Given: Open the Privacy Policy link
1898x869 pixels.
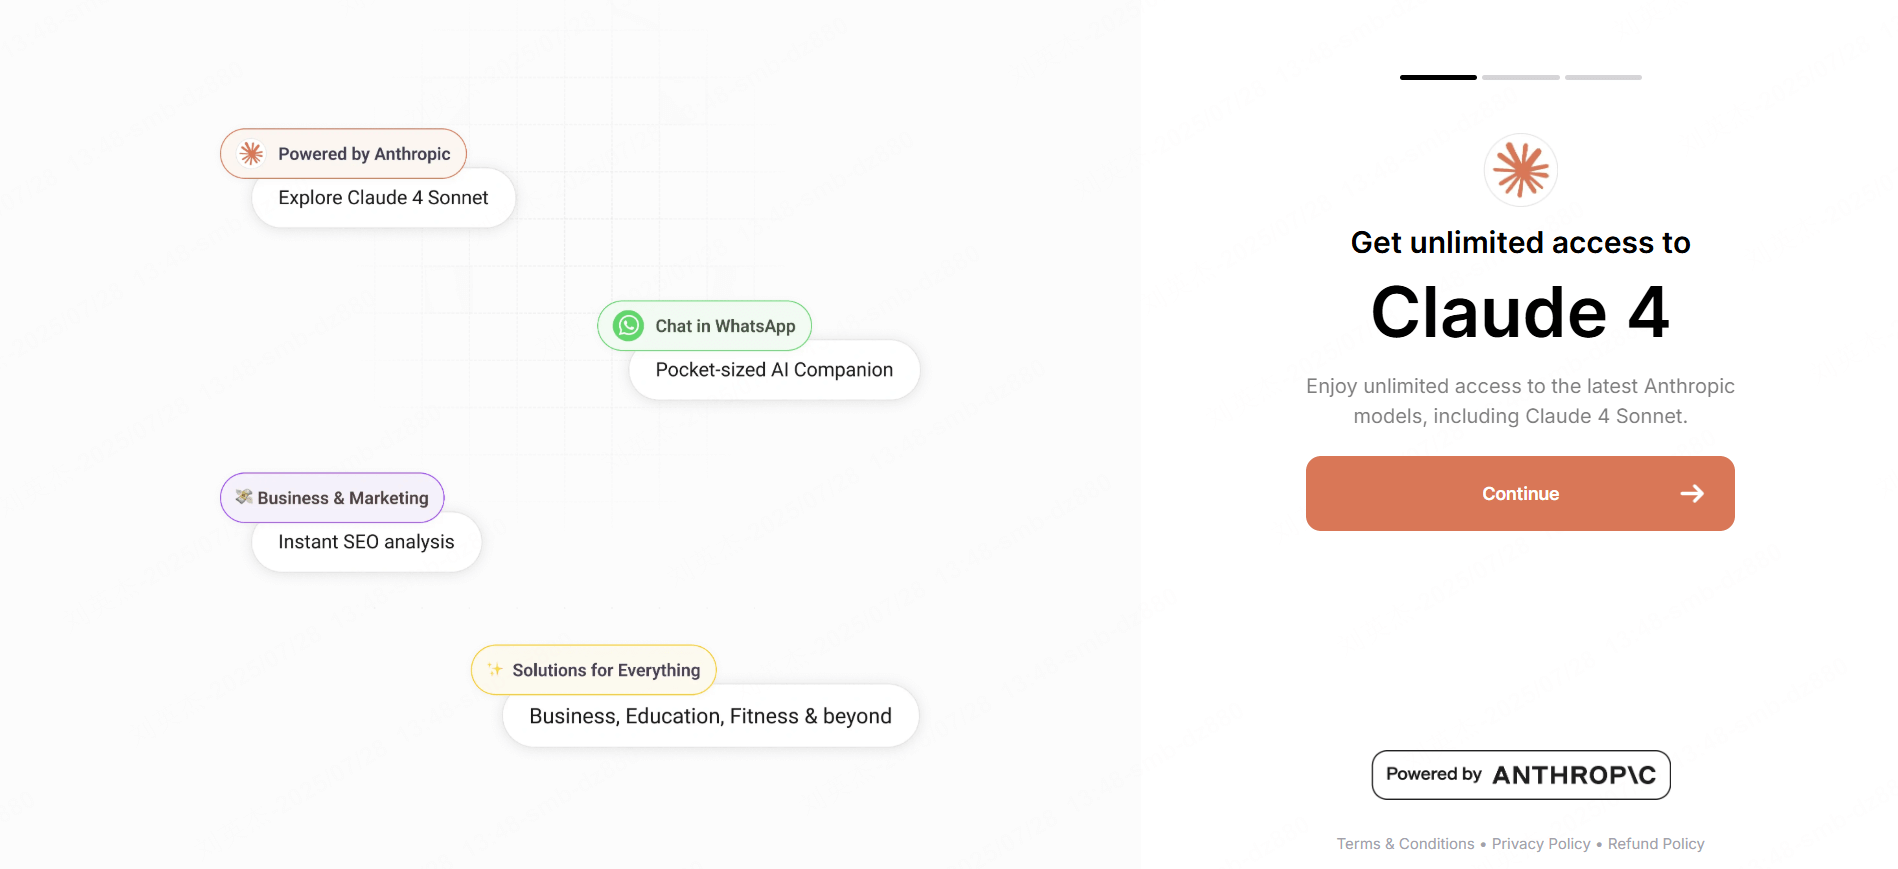Looking at the screenshot, I should coord(1541,844).
